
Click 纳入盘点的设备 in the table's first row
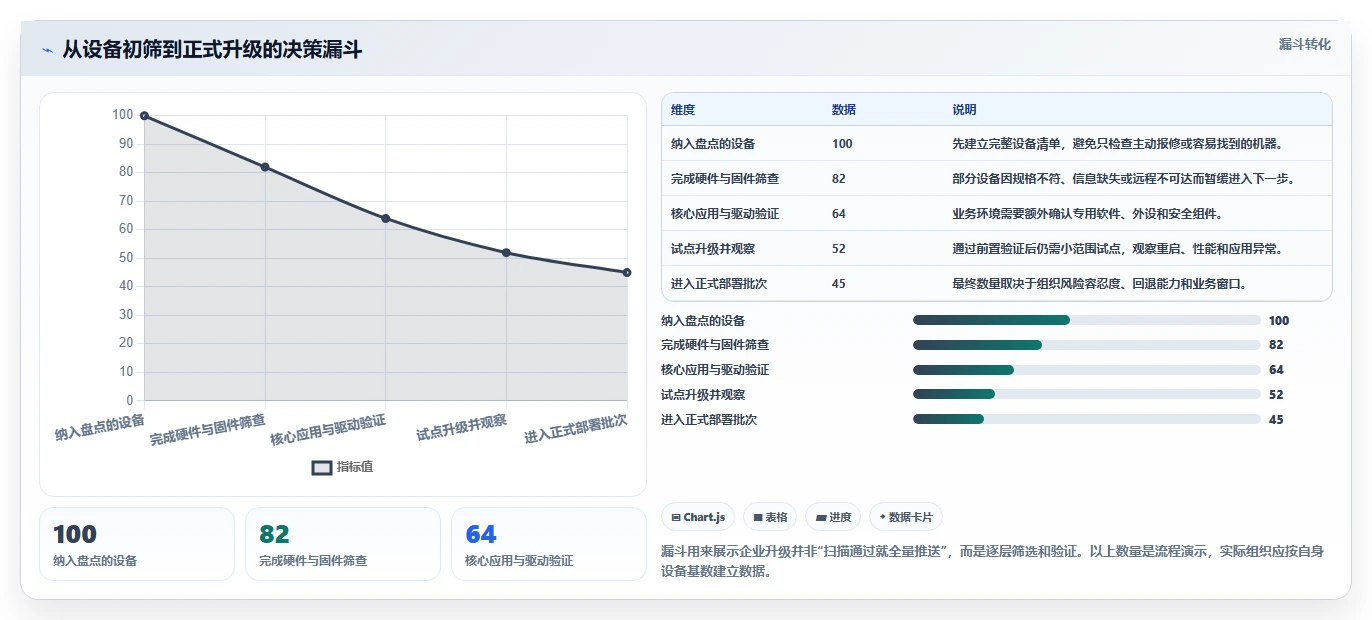(713, 144)
